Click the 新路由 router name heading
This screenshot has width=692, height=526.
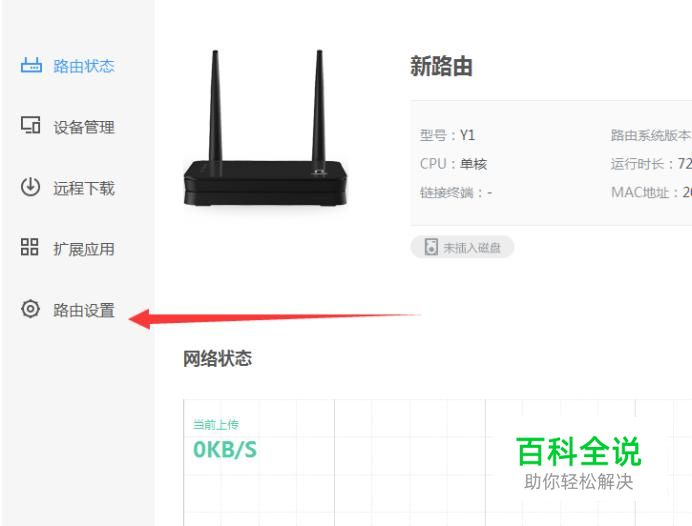pyautogui.click(x=441, y=67)
